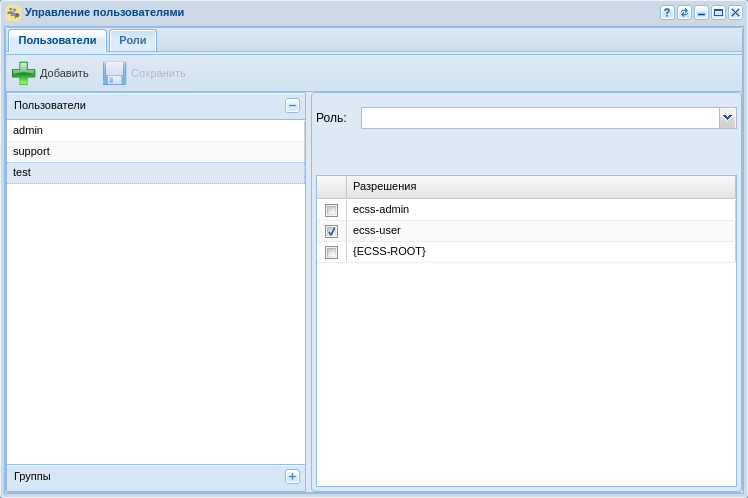Maximize the user management window
The image size is (748, 498).
pyautogui.click(x=718, y=12)
